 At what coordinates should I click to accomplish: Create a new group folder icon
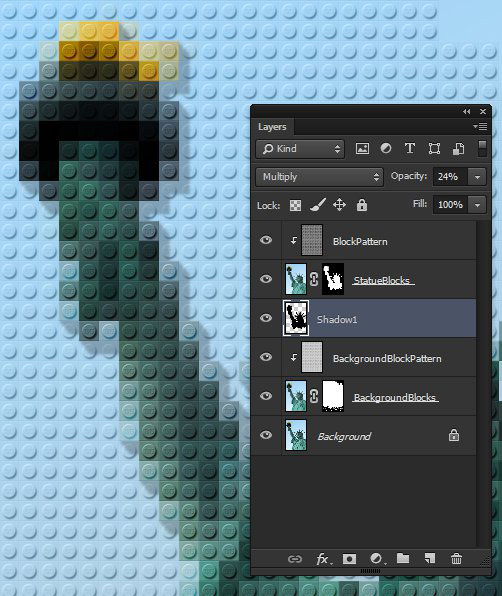click(x=403, y=558)
